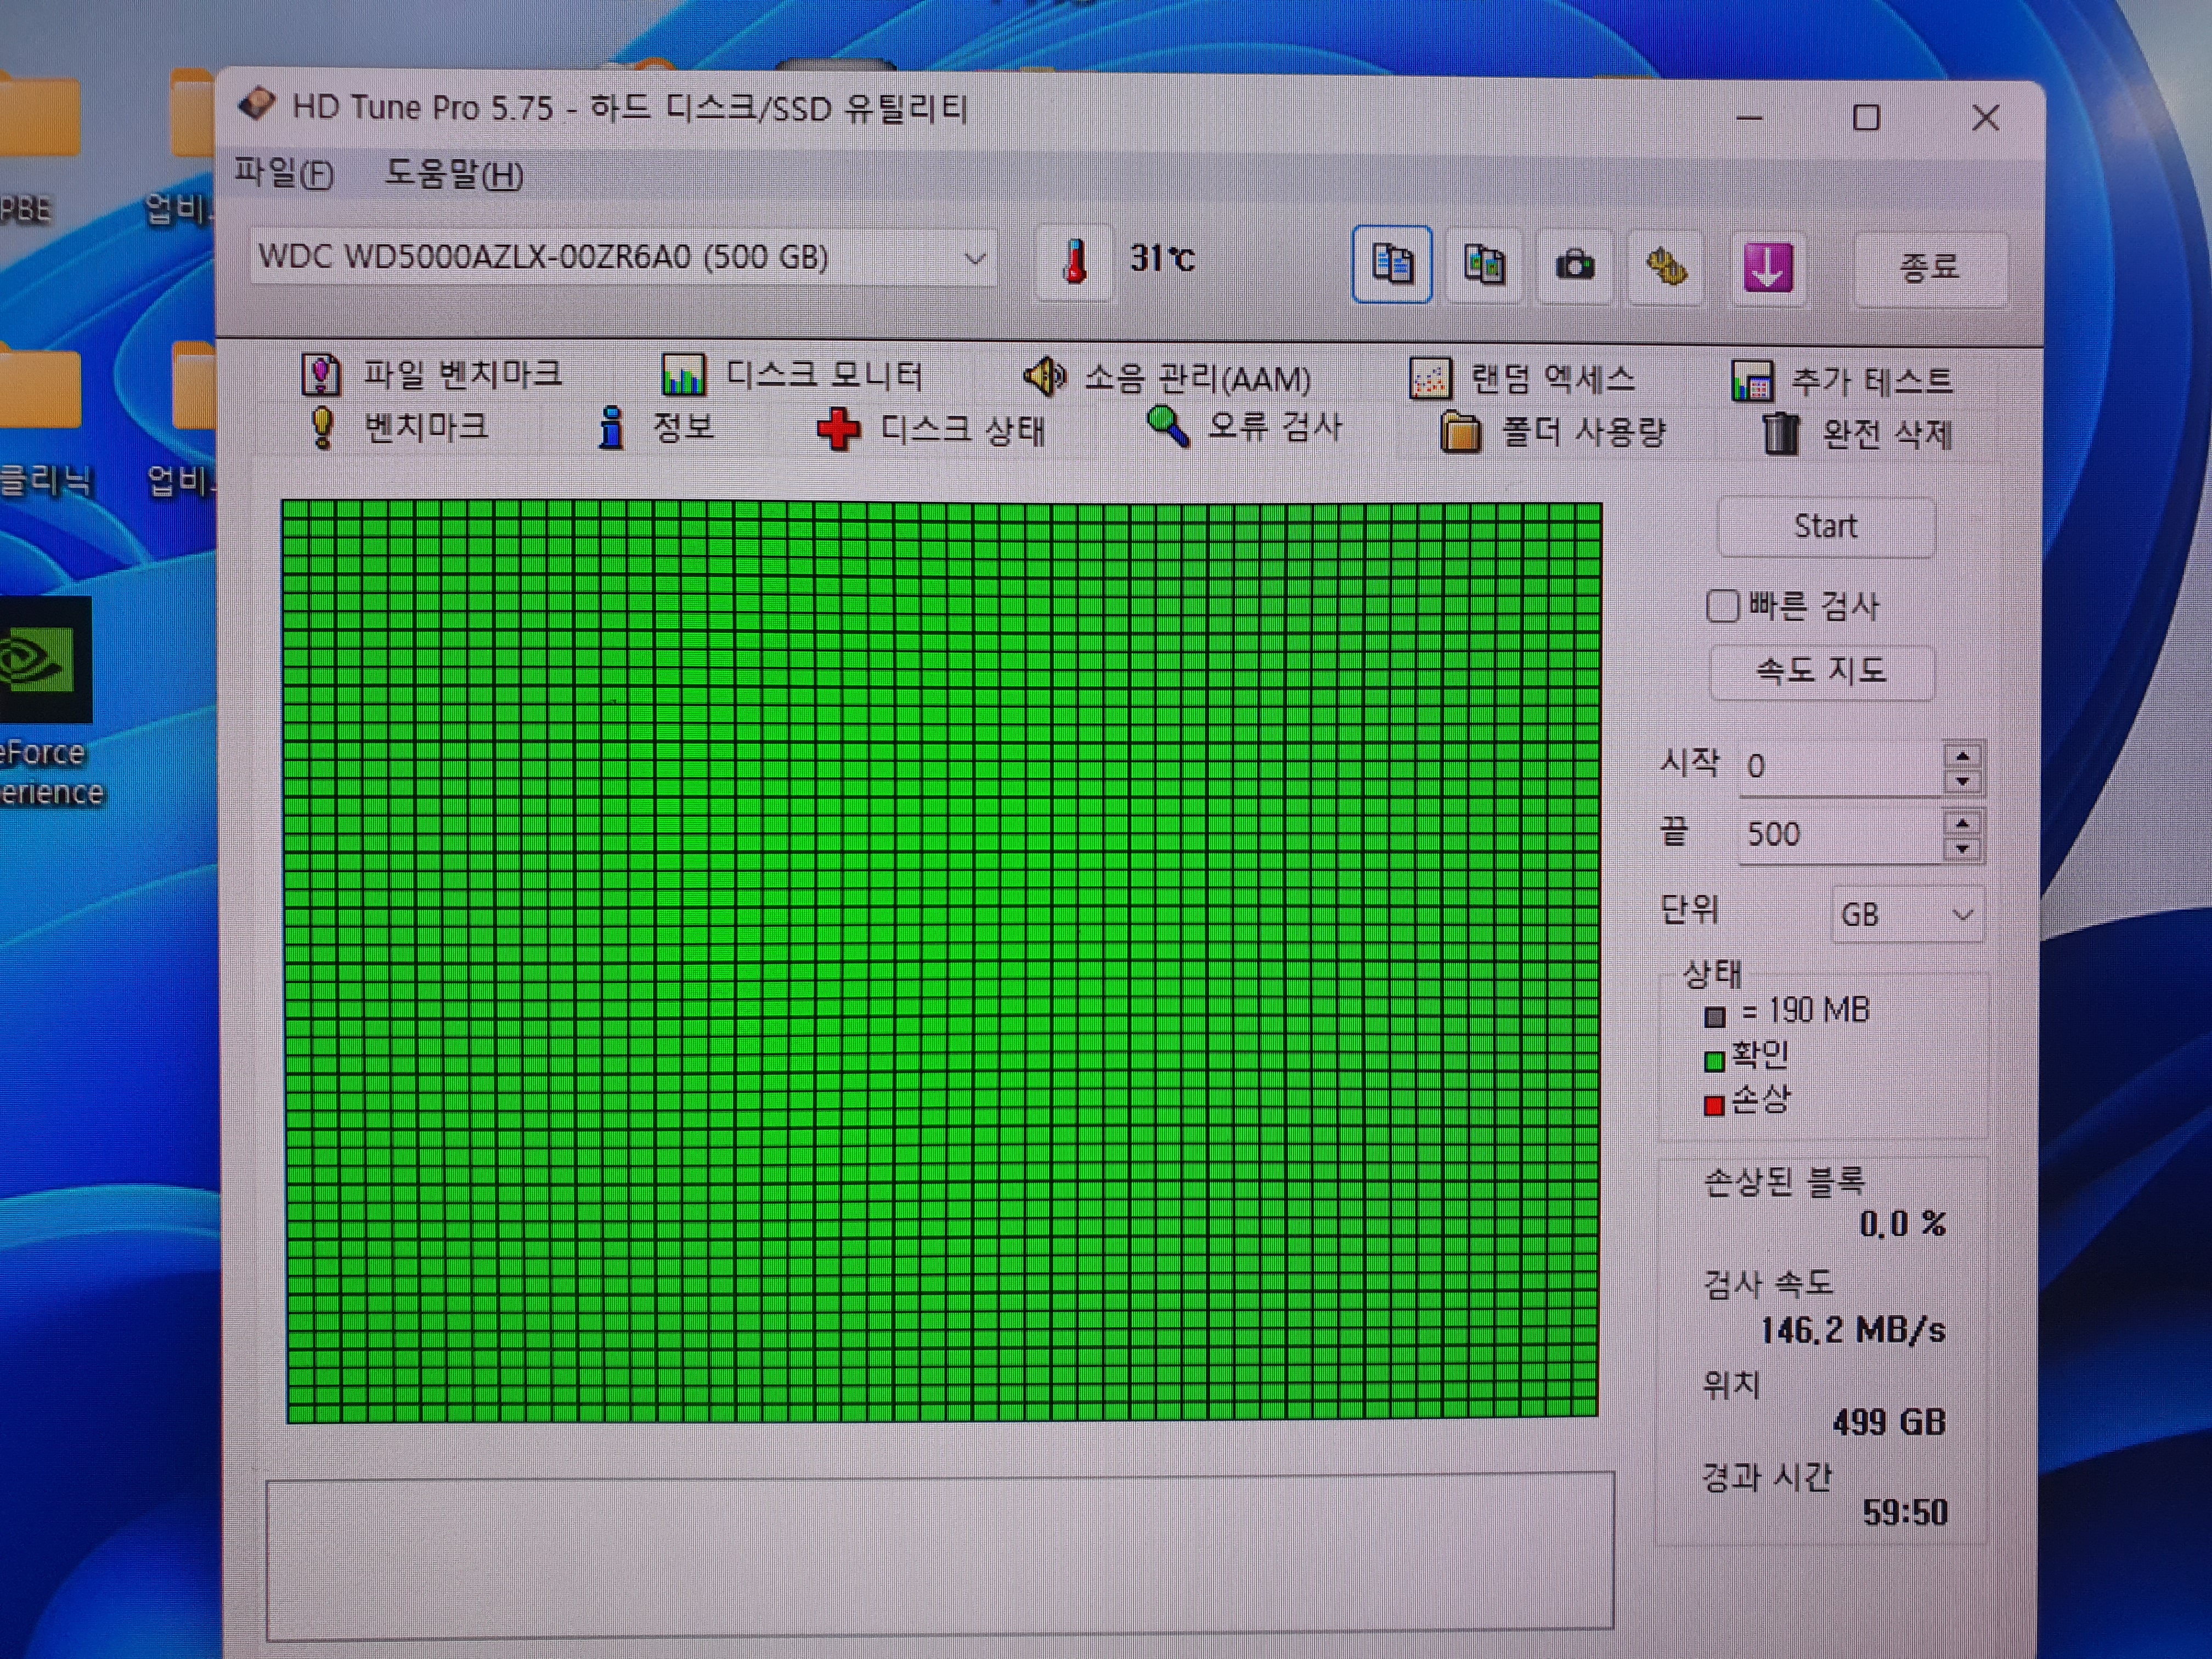Image resolution: width=2212 pixels, height=1659 pixels.
Task: Click the red 손상 legend swatch
Action: (x=1715, y=1105)
